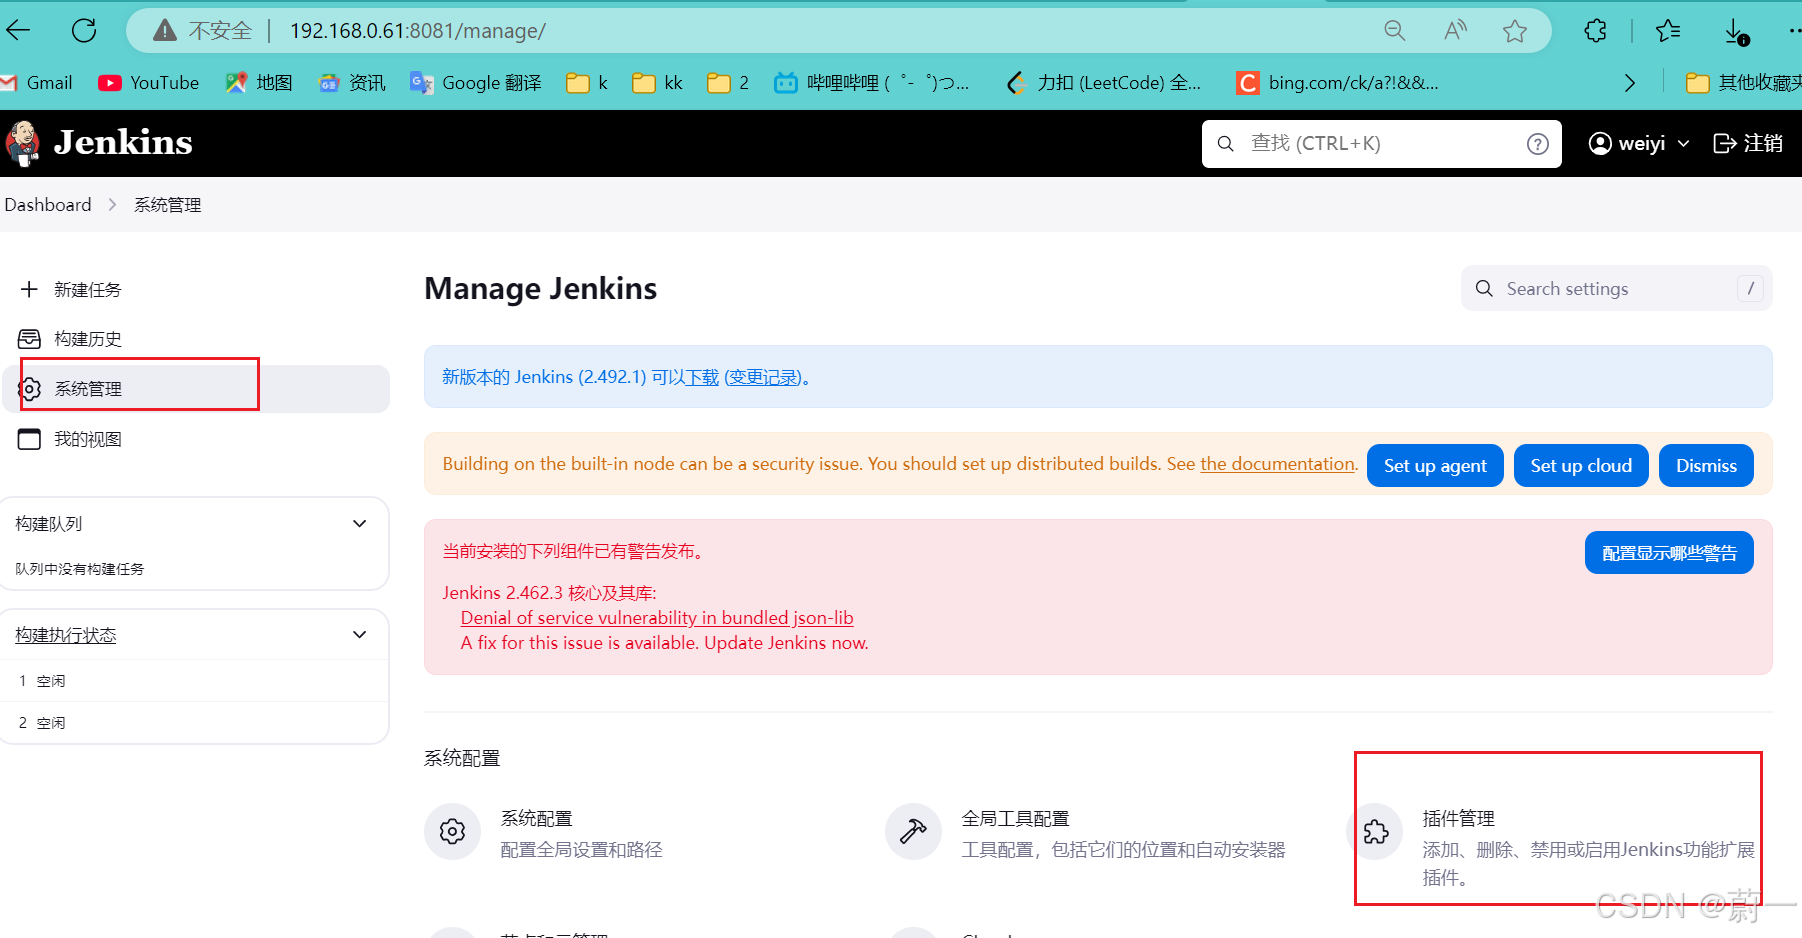
Task: Open the weiyi user dropdown arrow
Action: (1684, 144)
